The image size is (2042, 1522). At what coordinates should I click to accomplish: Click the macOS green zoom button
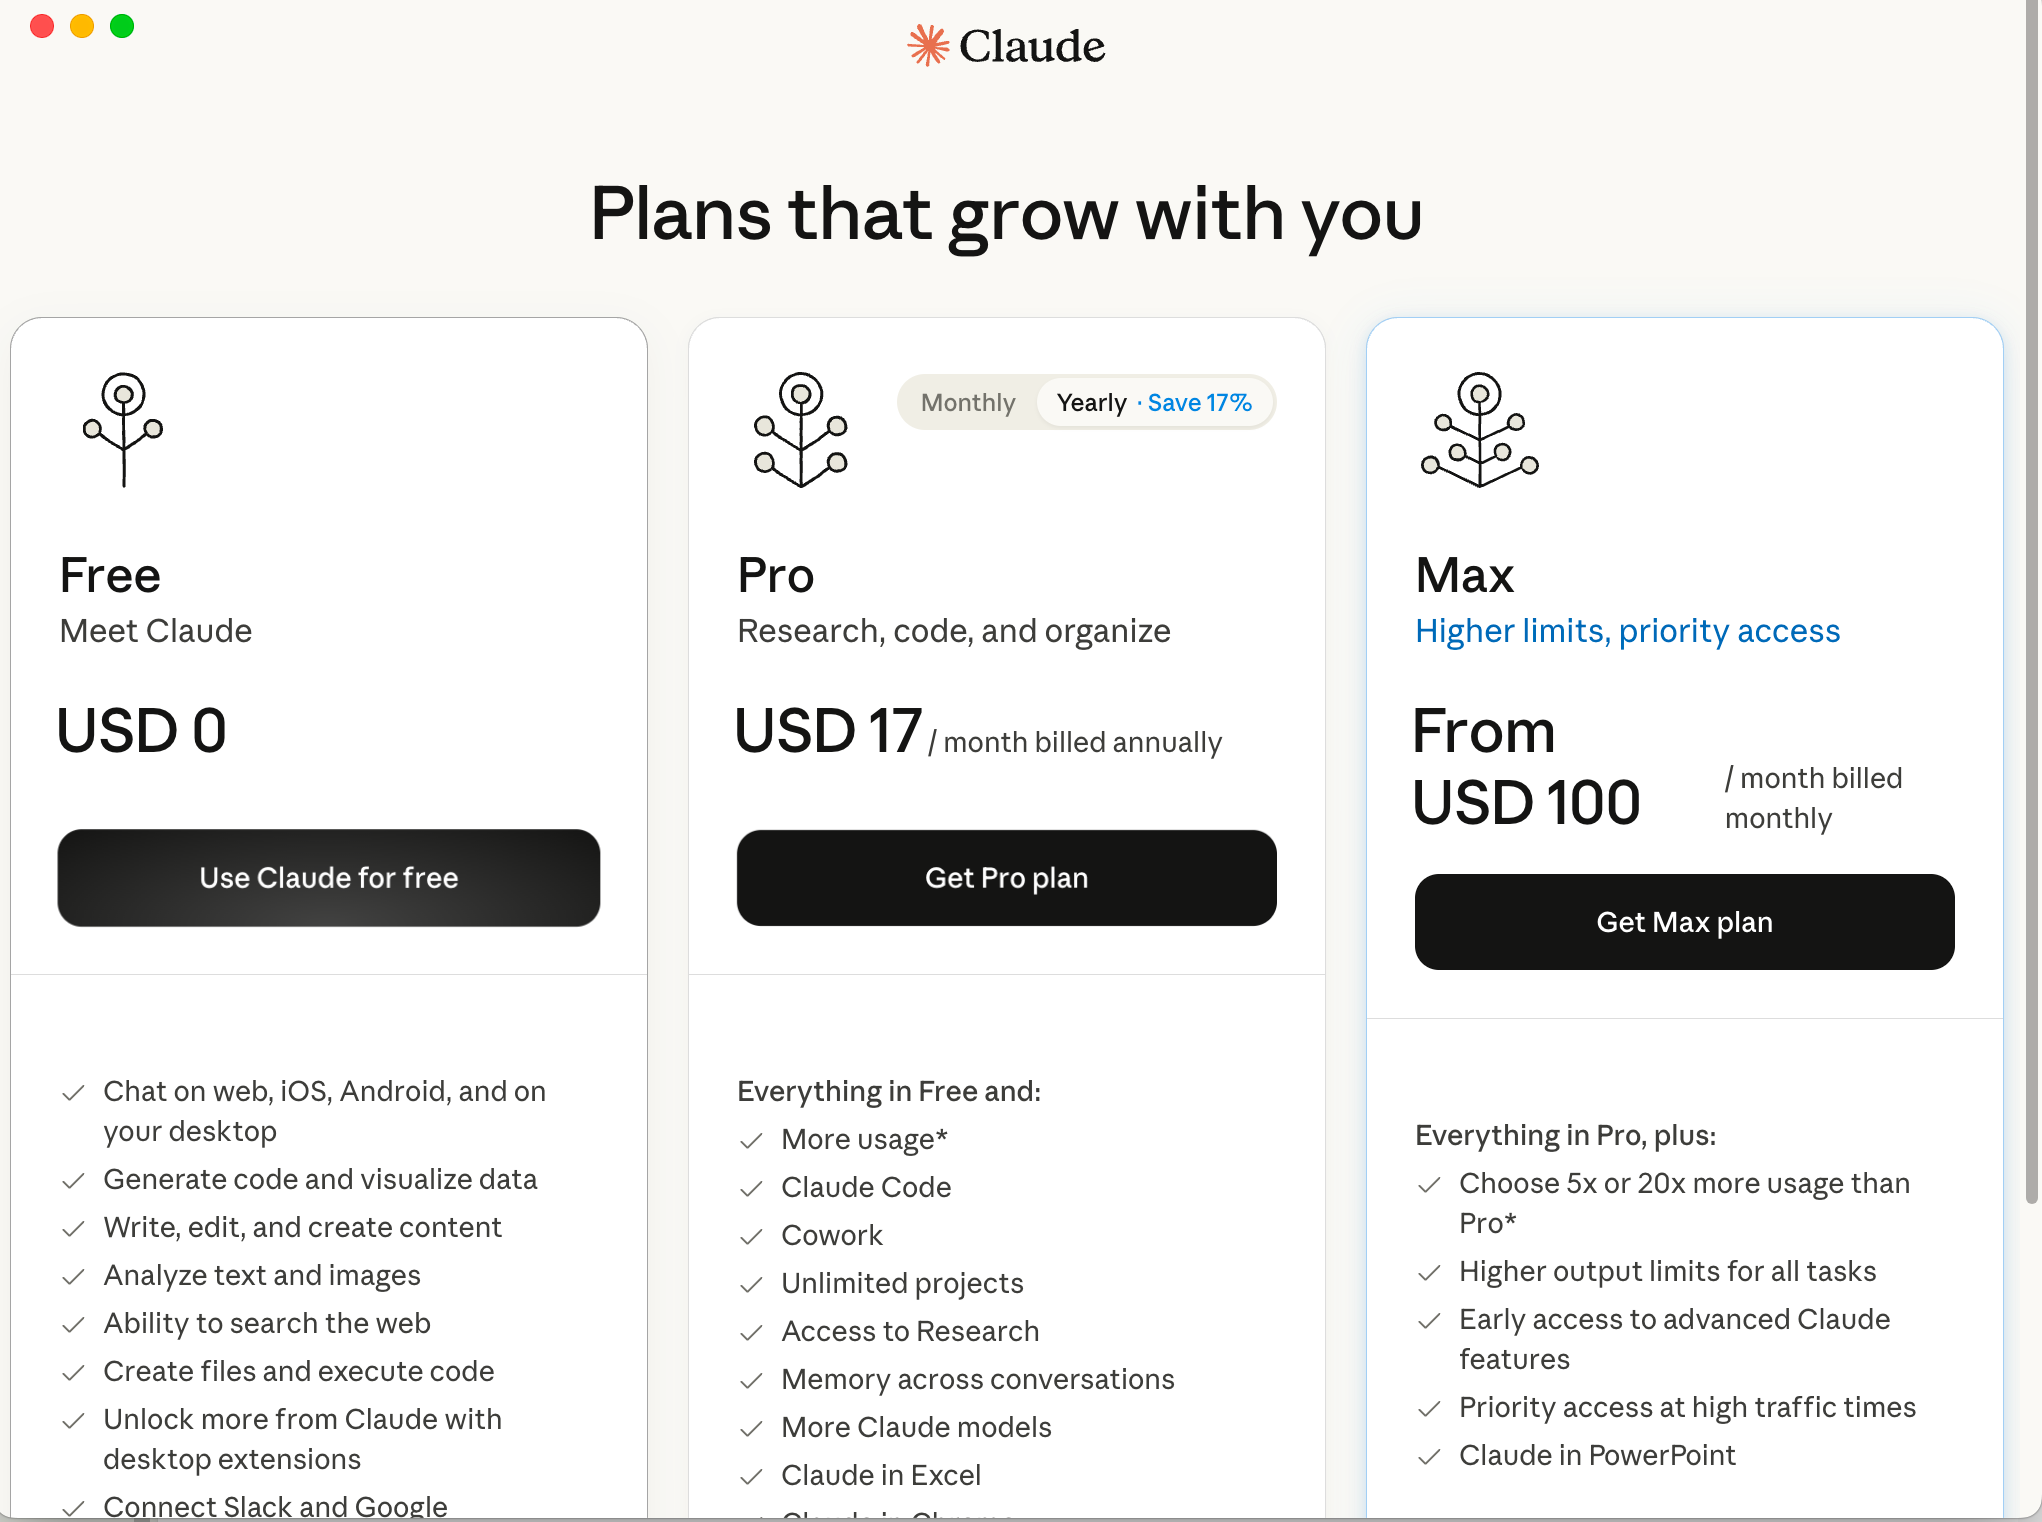pos(122,26)
